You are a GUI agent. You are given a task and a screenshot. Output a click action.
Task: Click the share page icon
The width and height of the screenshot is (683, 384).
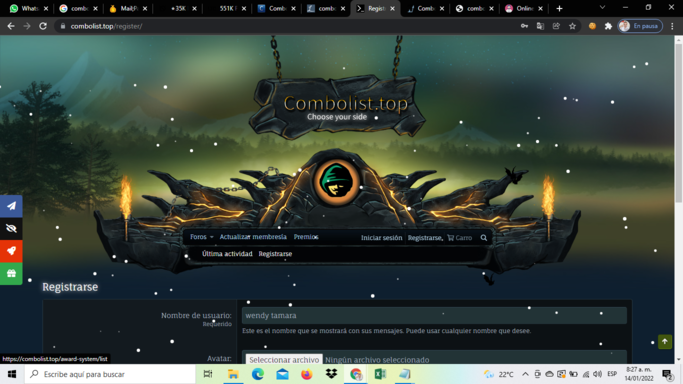556,26
